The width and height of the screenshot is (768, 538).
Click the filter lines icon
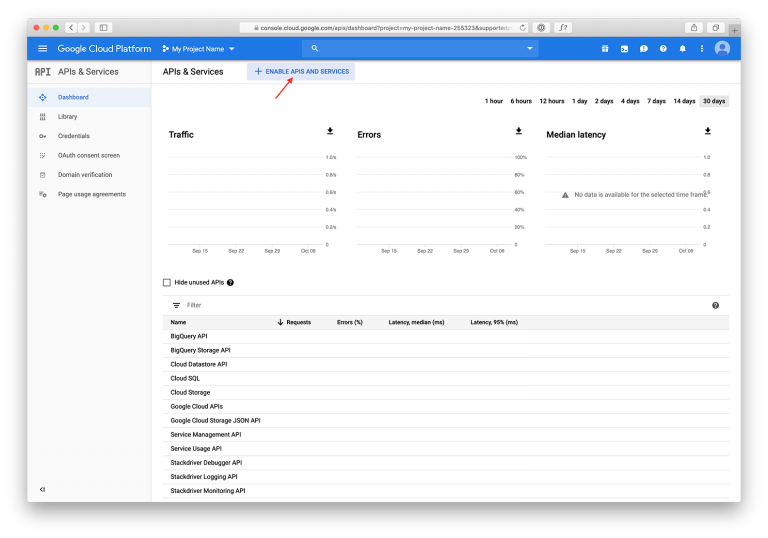pyautogui.click(x=176, y=305)
